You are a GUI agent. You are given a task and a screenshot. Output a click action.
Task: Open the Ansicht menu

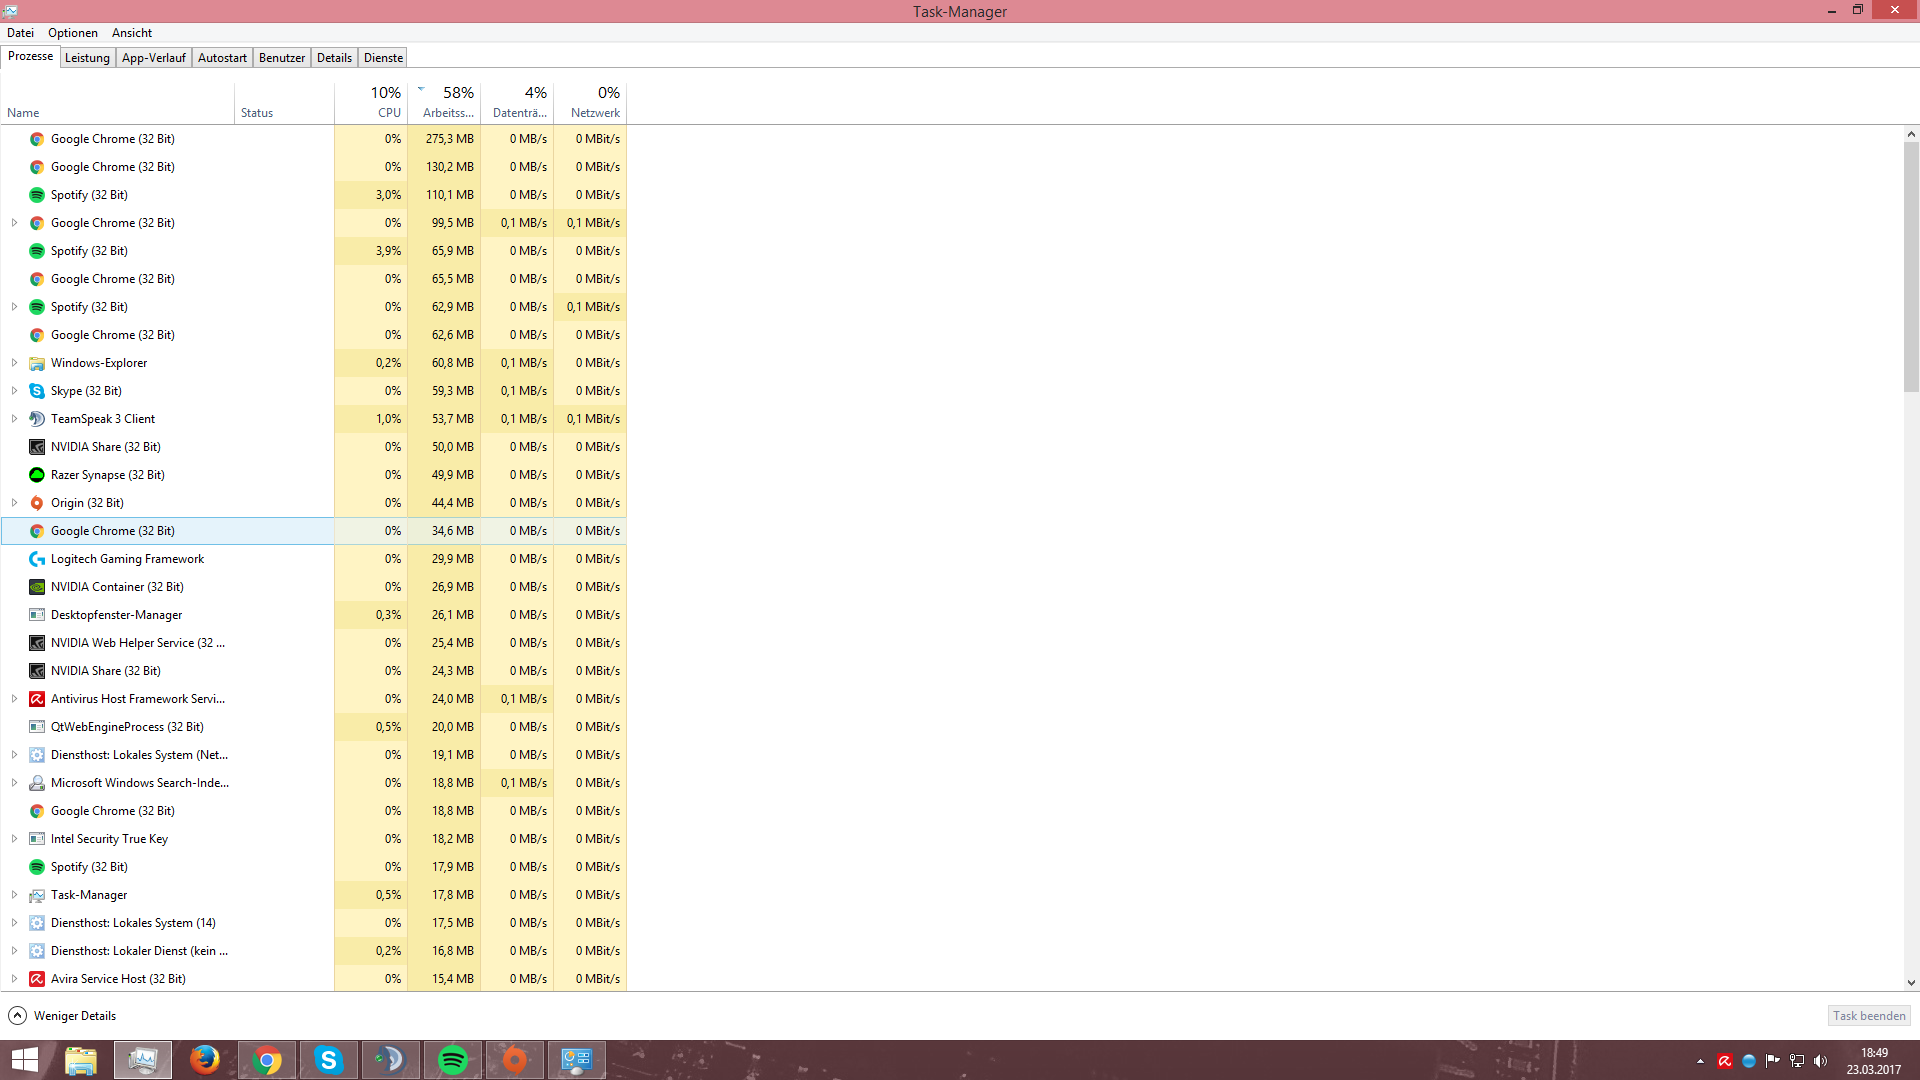[132, 33]
